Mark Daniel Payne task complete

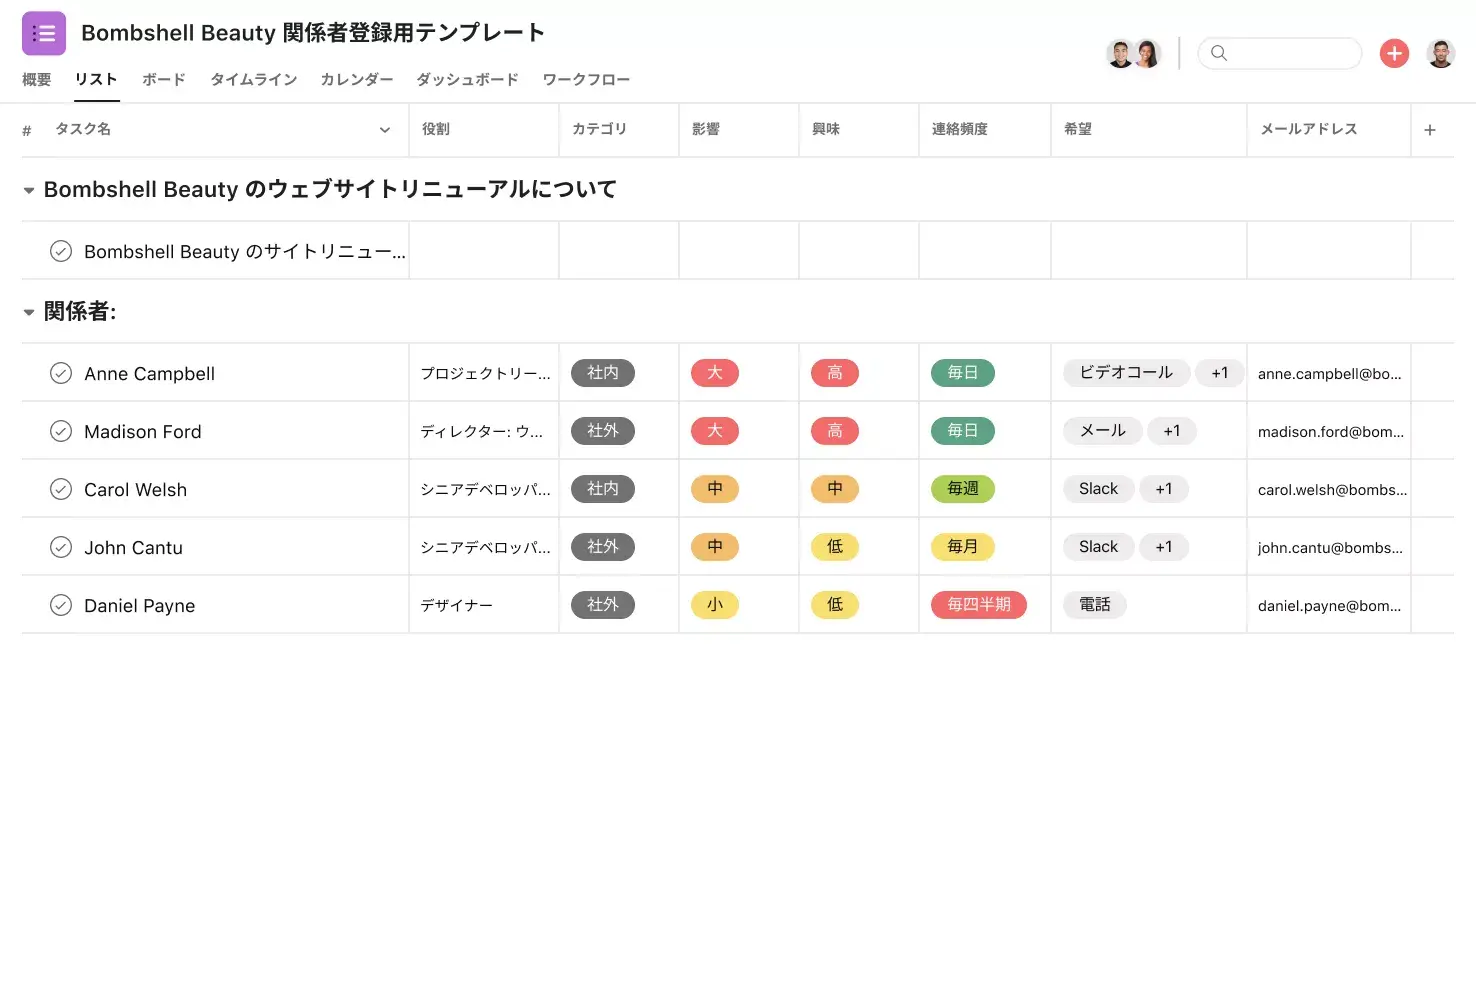(x=61, y=605)
